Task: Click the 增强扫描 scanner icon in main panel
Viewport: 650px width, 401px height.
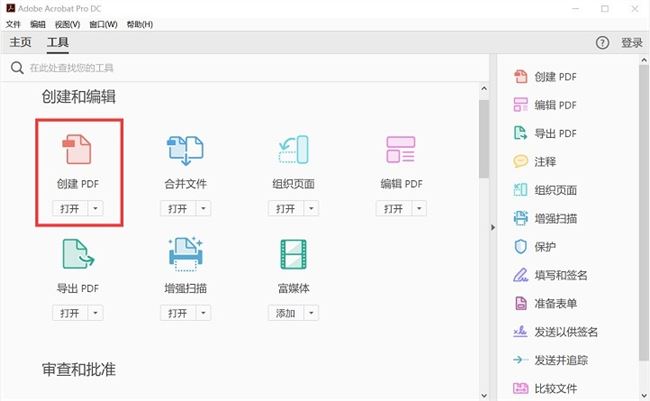Action: 185,256
